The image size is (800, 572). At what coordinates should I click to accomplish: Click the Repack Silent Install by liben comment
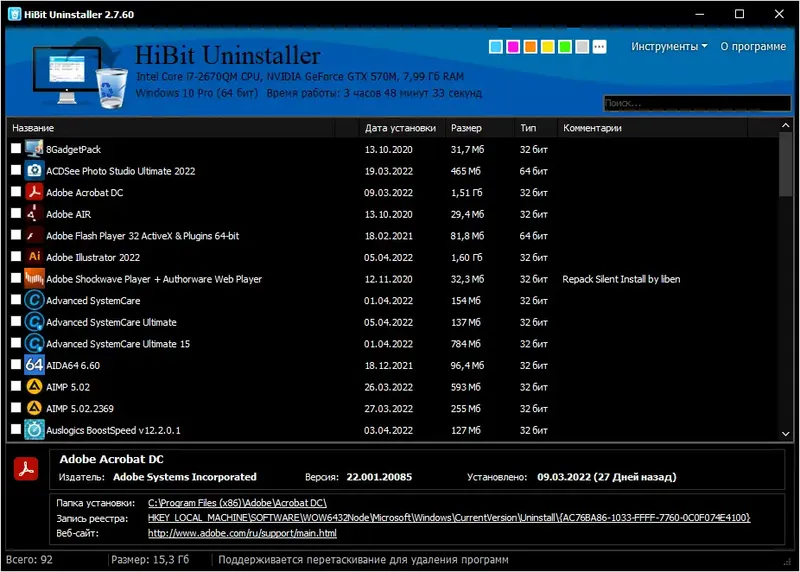621,279
